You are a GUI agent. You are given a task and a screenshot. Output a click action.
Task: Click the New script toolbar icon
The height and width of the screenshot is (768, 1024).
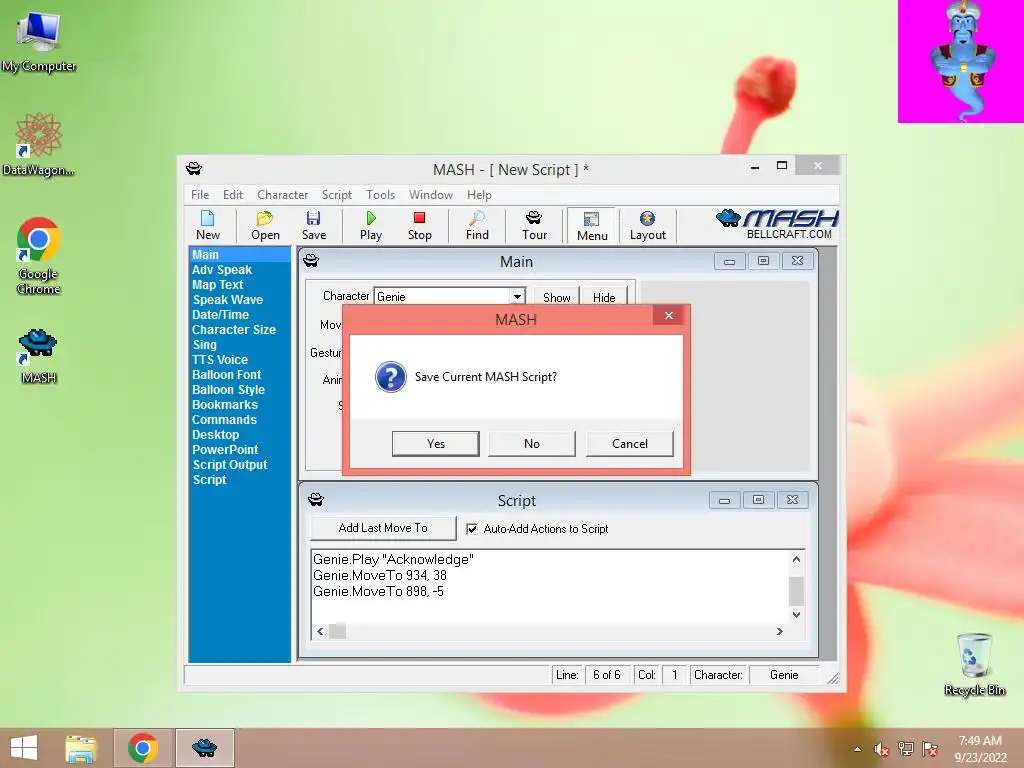tap(208, 225)
